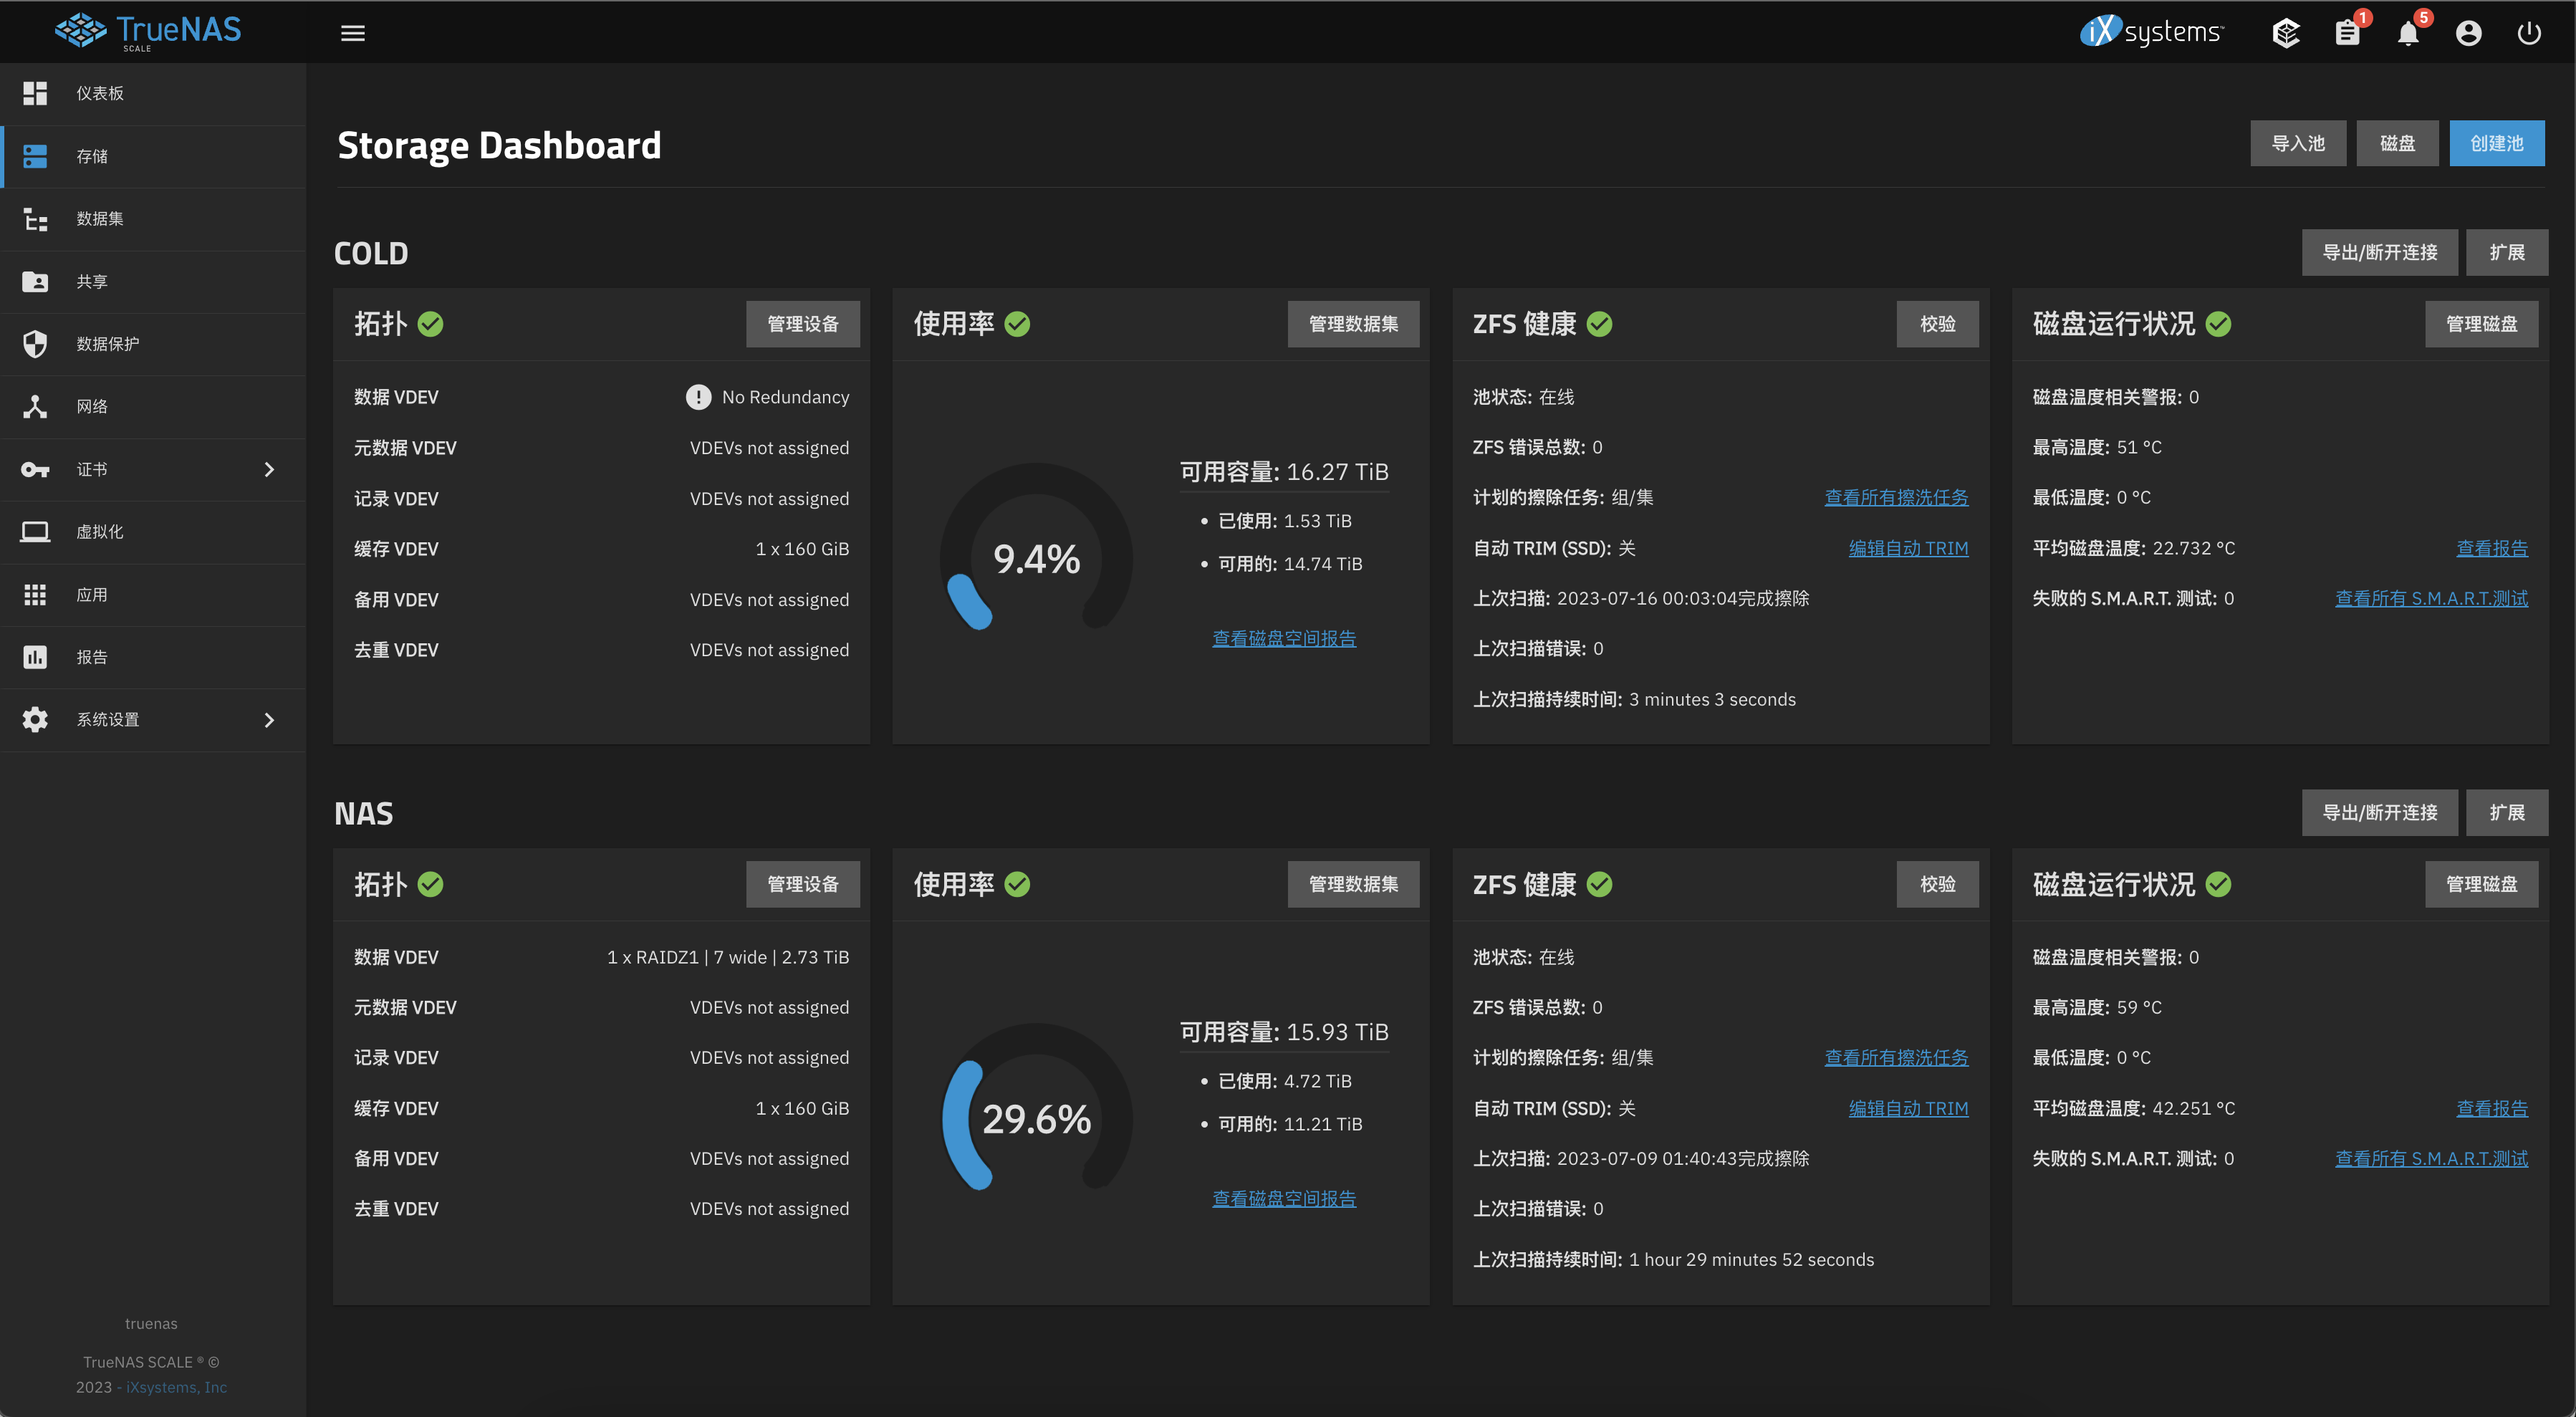
Task: Open 仪表板 dashboard menu item
Action: (153, 93)
